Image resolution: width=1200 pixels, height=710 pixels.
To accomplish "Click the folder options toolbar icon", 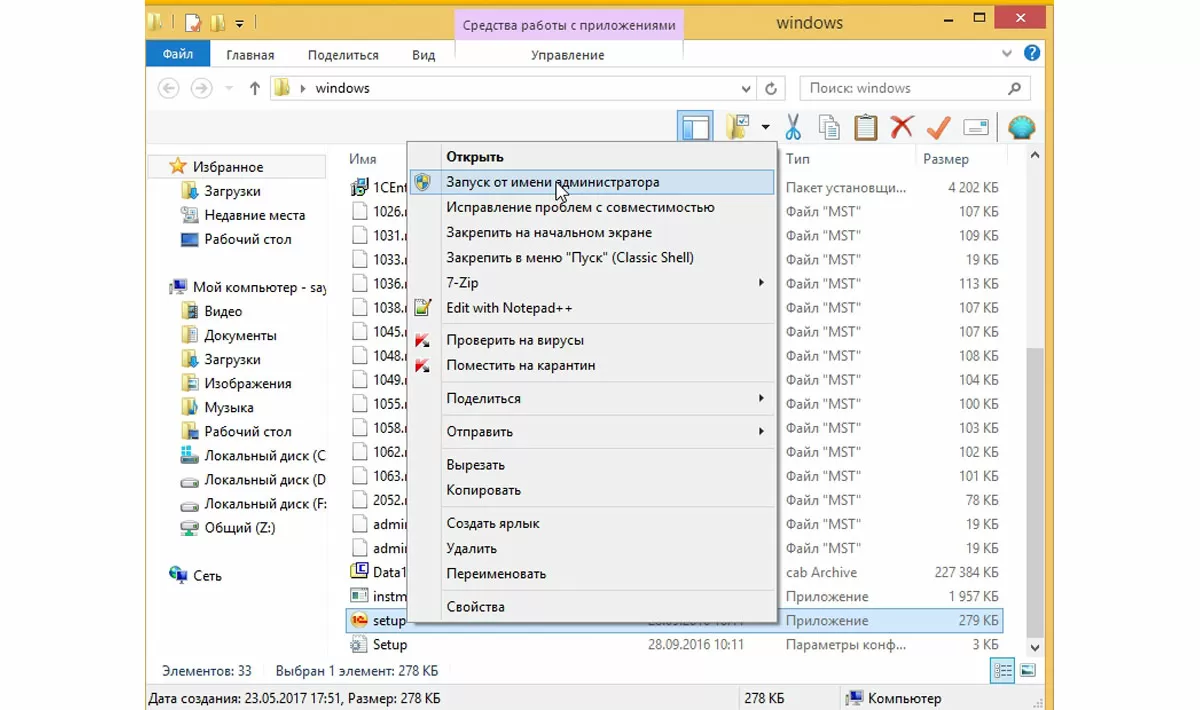I will 738,127.
